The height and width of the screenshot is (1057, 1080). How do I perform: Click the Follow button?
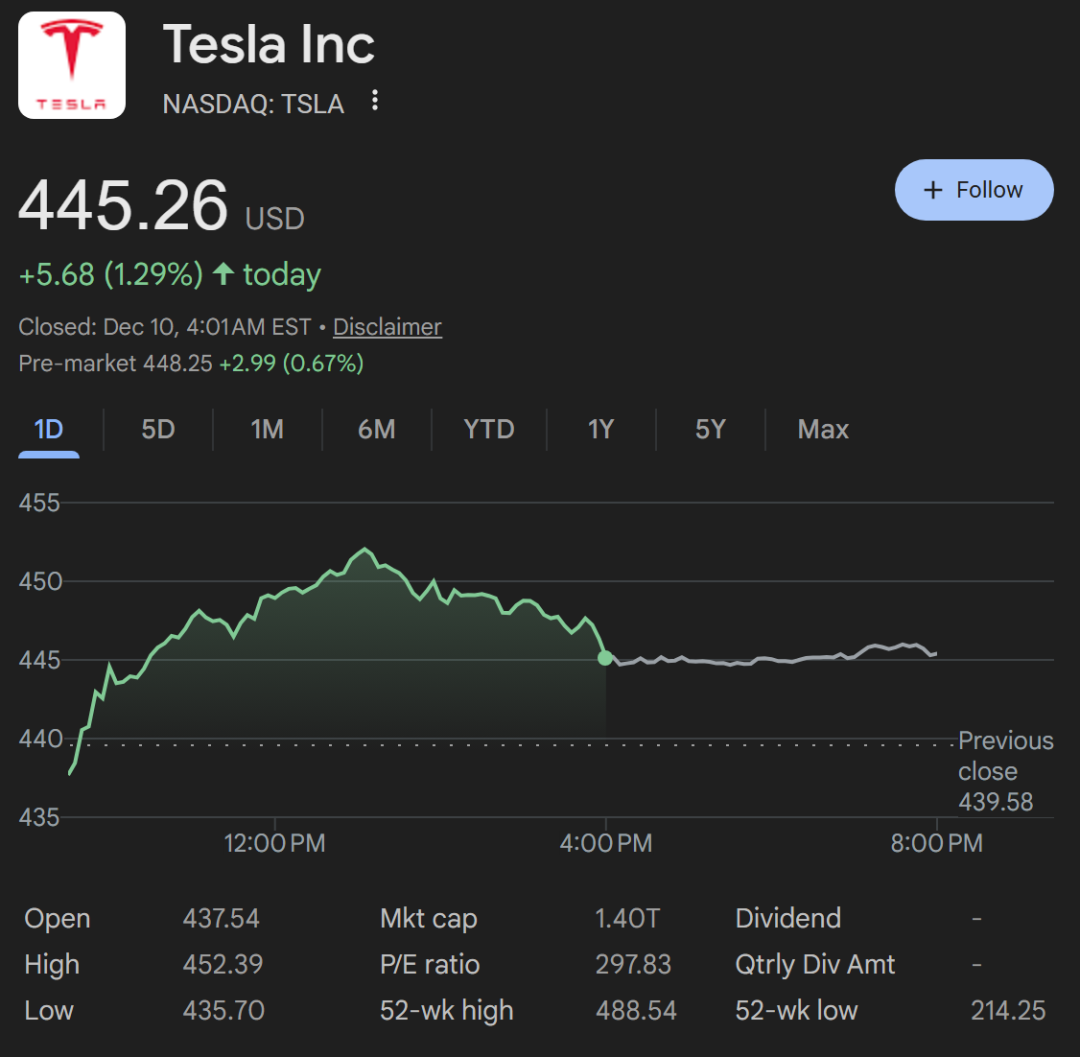point(974,190)
